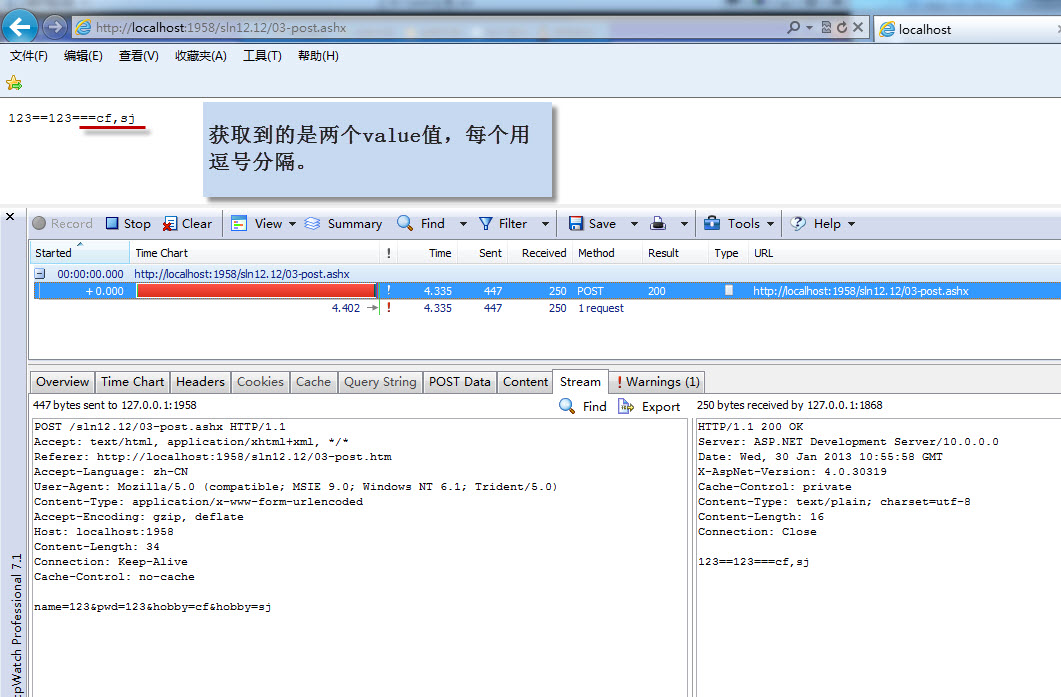The height and width of the screenshot is (697, 1061).
Task: Expand the Help dropdown arrow
Action: pos(851,224)
